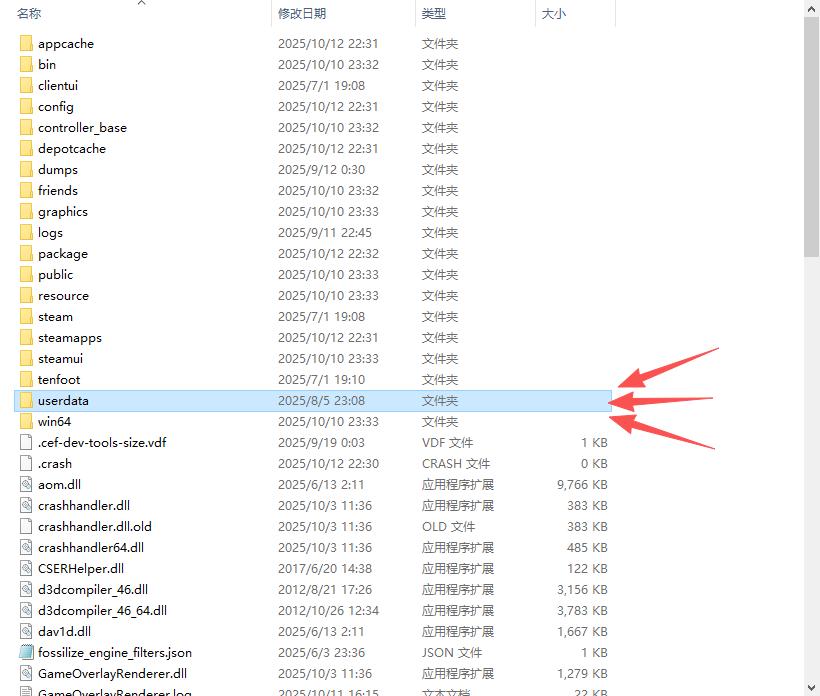
Task: Sort files by the 名称 column header
Action: click(x=29, y=14)
